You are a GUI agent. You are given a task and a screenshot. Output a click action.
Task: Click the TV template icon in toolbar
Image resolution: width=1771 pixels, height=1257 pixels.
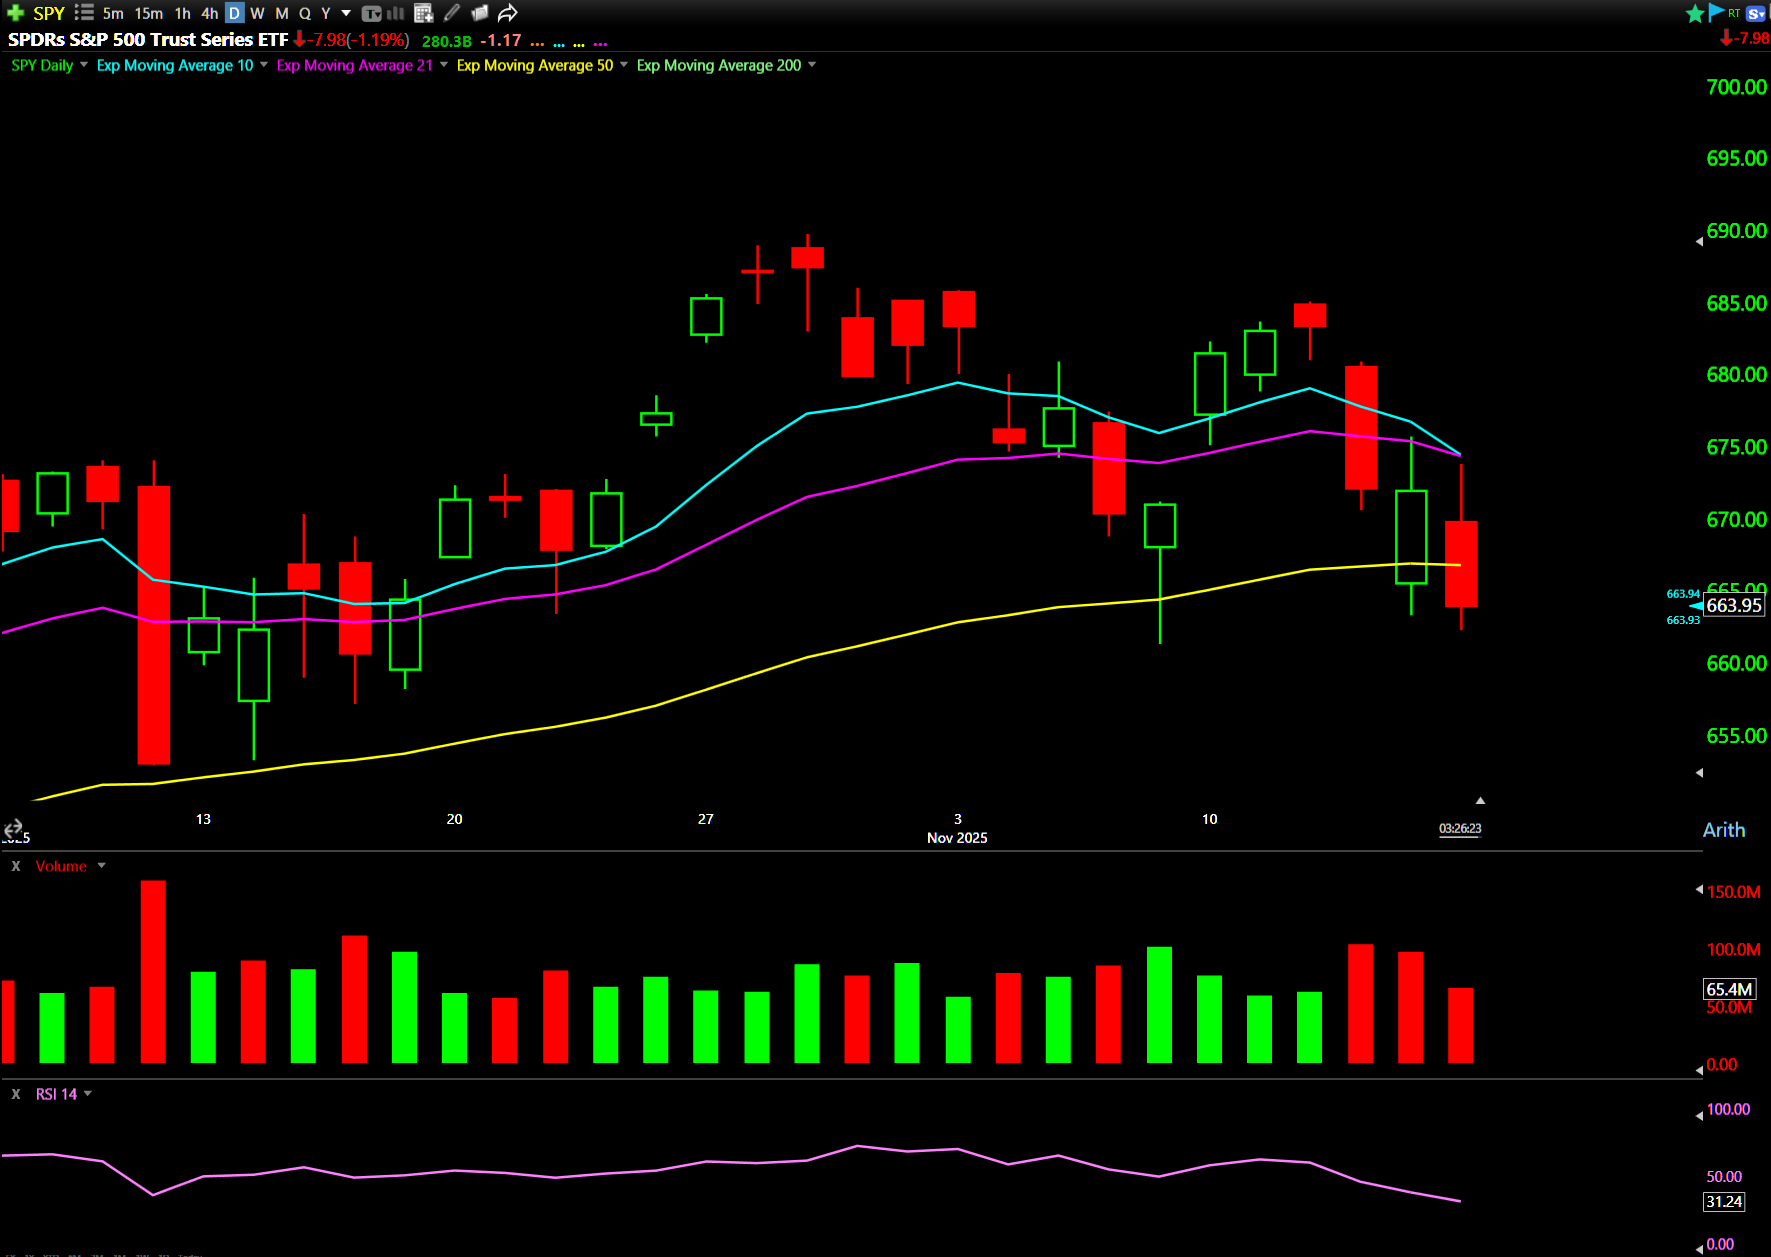(x=371, y=13)
